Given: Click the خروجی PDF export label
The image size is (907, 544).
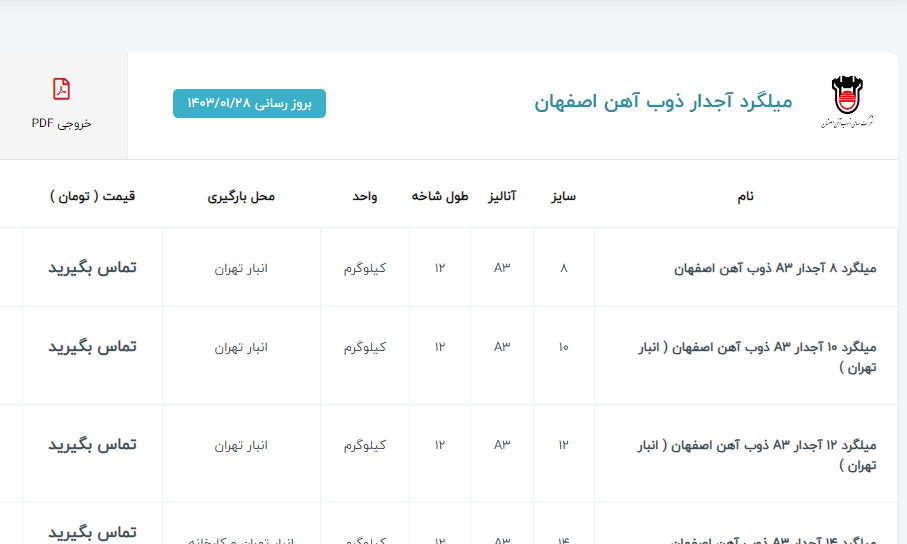Looking at the screenshot, I should pos(62,124).
